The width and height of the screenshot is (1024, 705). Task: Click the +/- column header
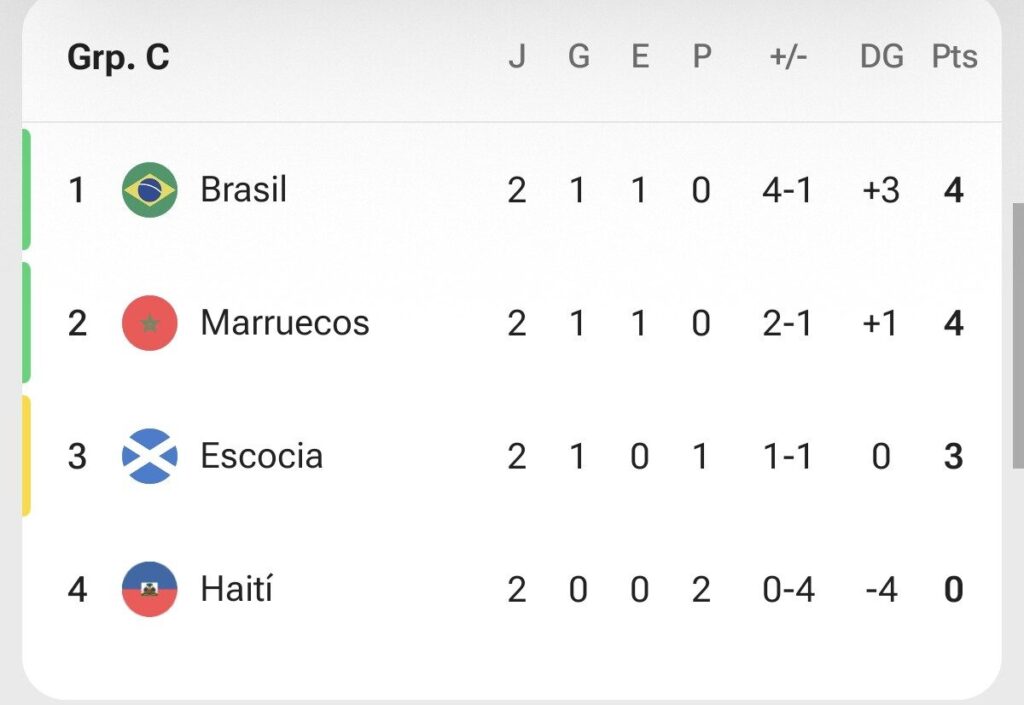pos(788,57)
